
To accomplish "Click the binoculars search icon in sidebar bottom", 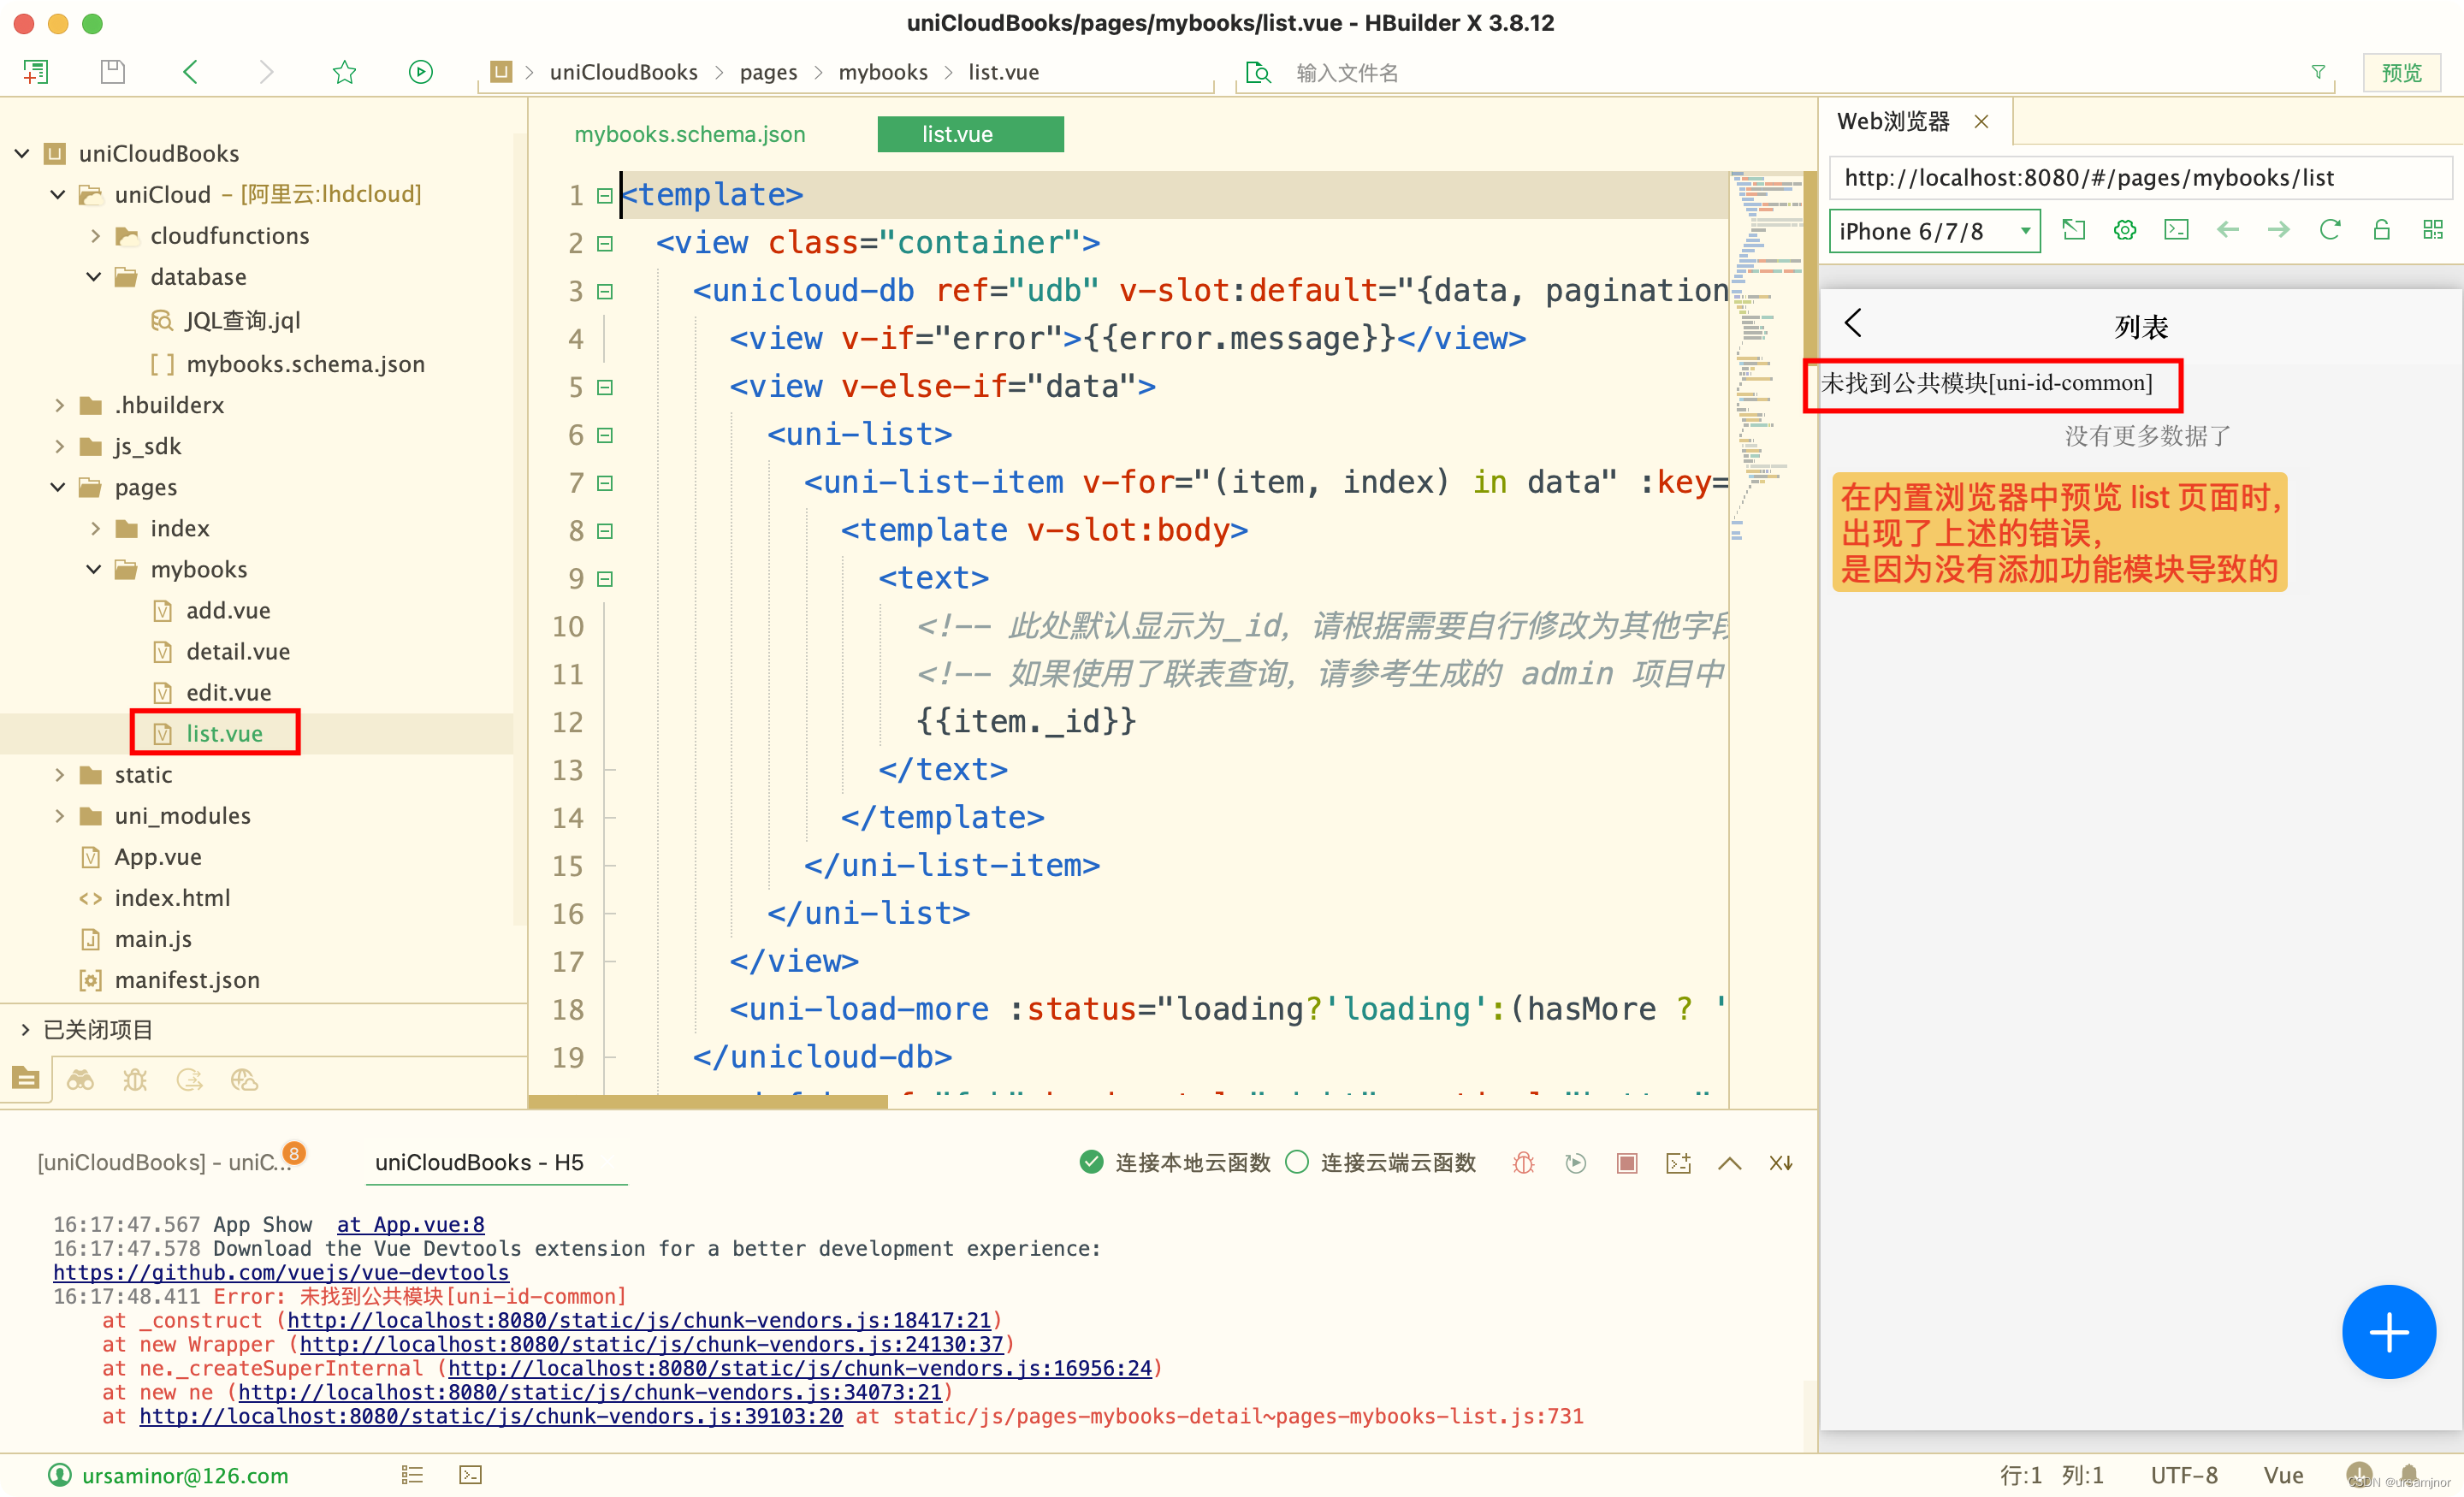I will tap(80, 1079).
